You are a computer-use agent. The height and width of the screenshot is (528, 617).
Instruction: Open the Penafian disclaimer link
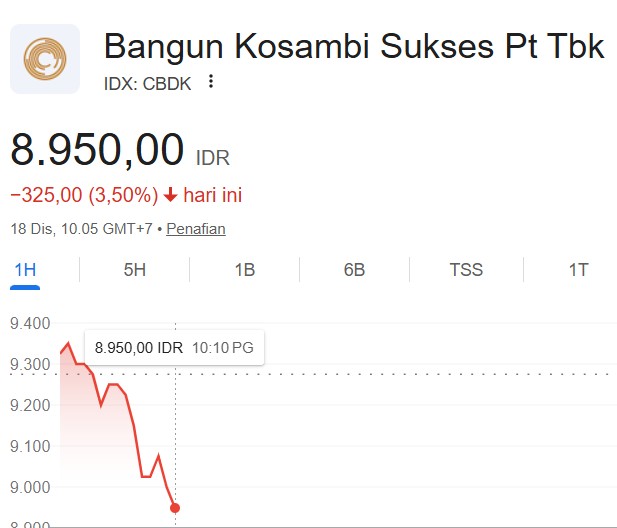point(196,229)
